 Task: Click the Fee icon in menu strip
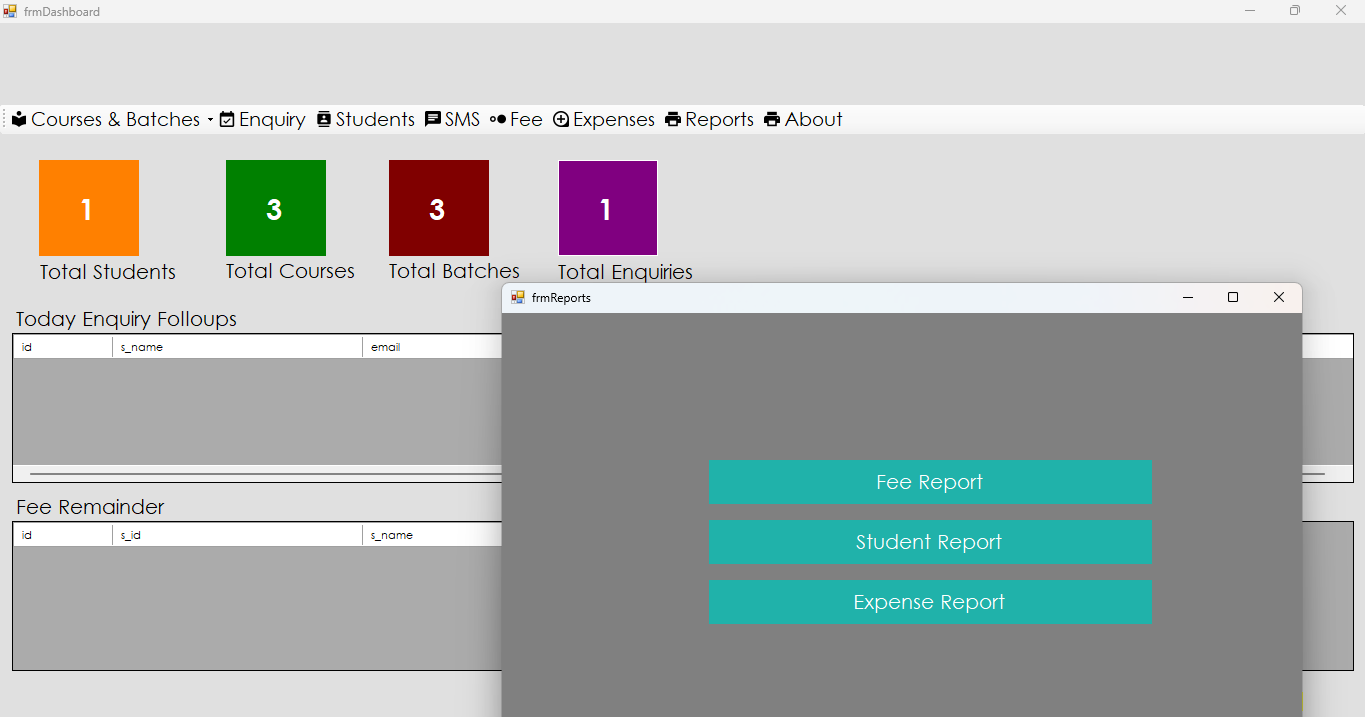[498, 119]
